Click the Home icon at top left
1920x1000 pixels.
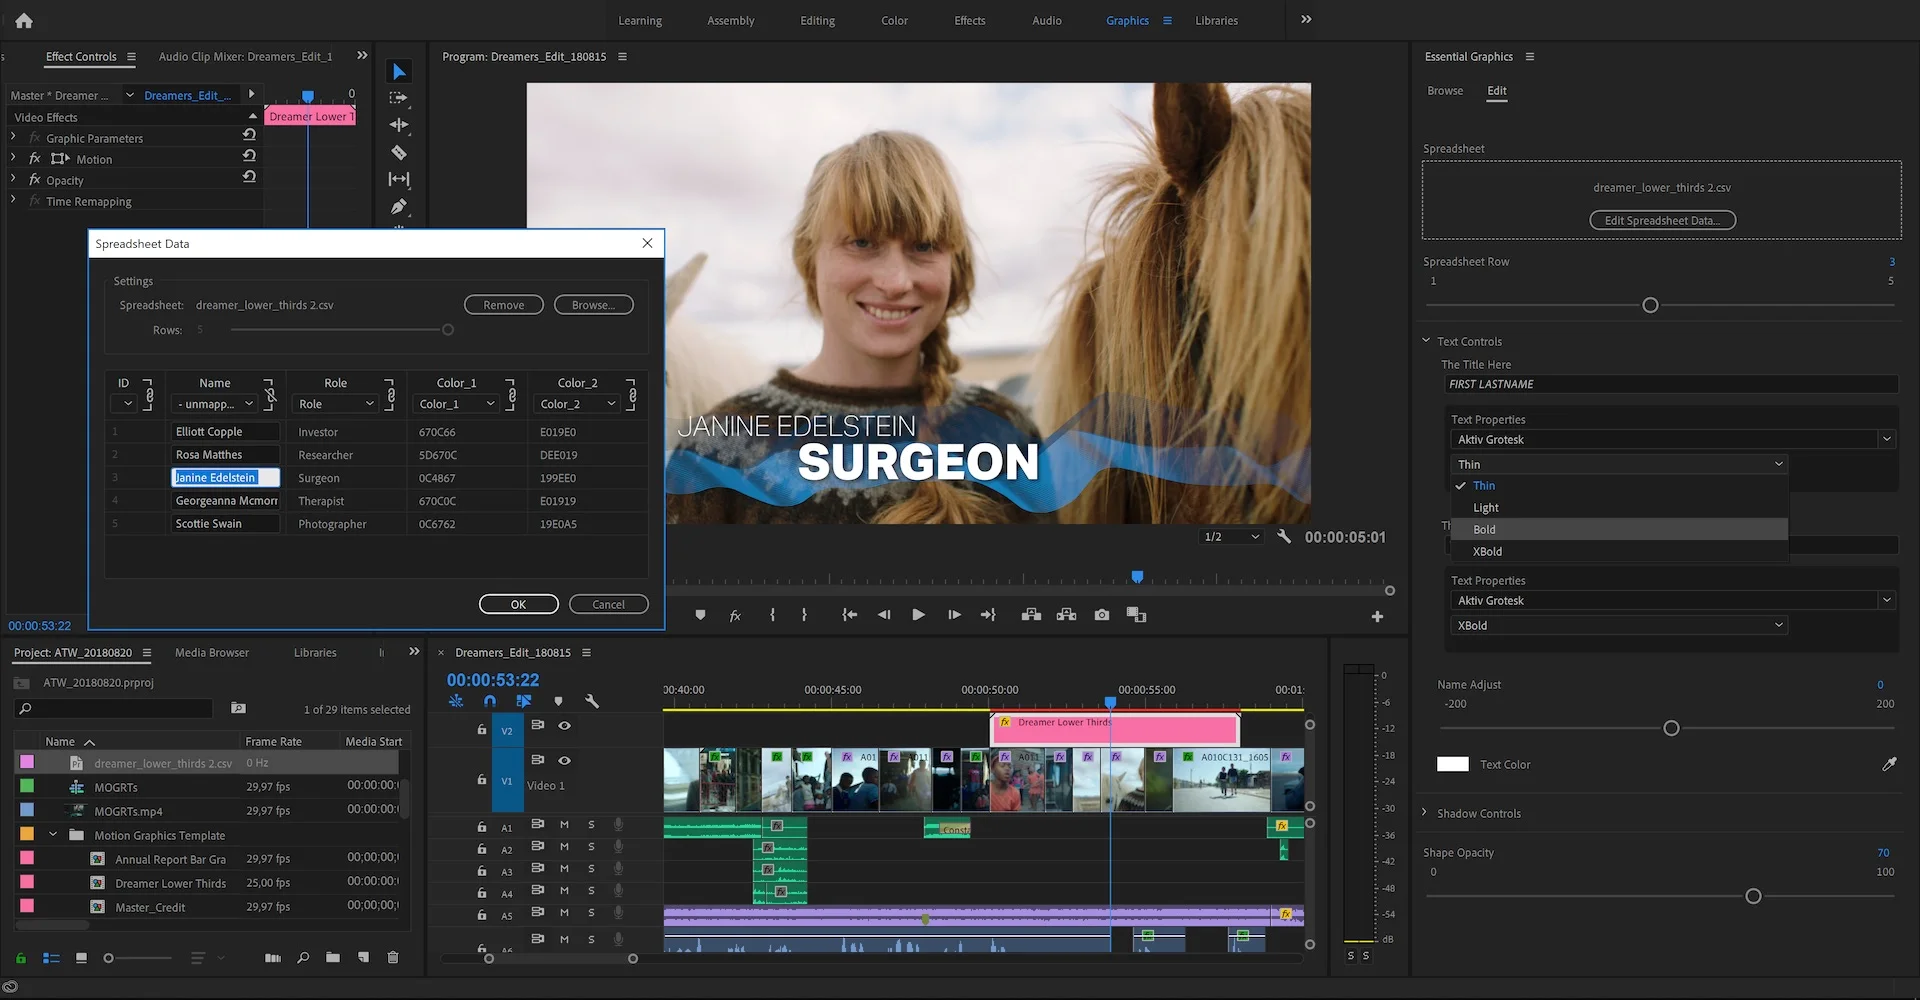[24, 20]
